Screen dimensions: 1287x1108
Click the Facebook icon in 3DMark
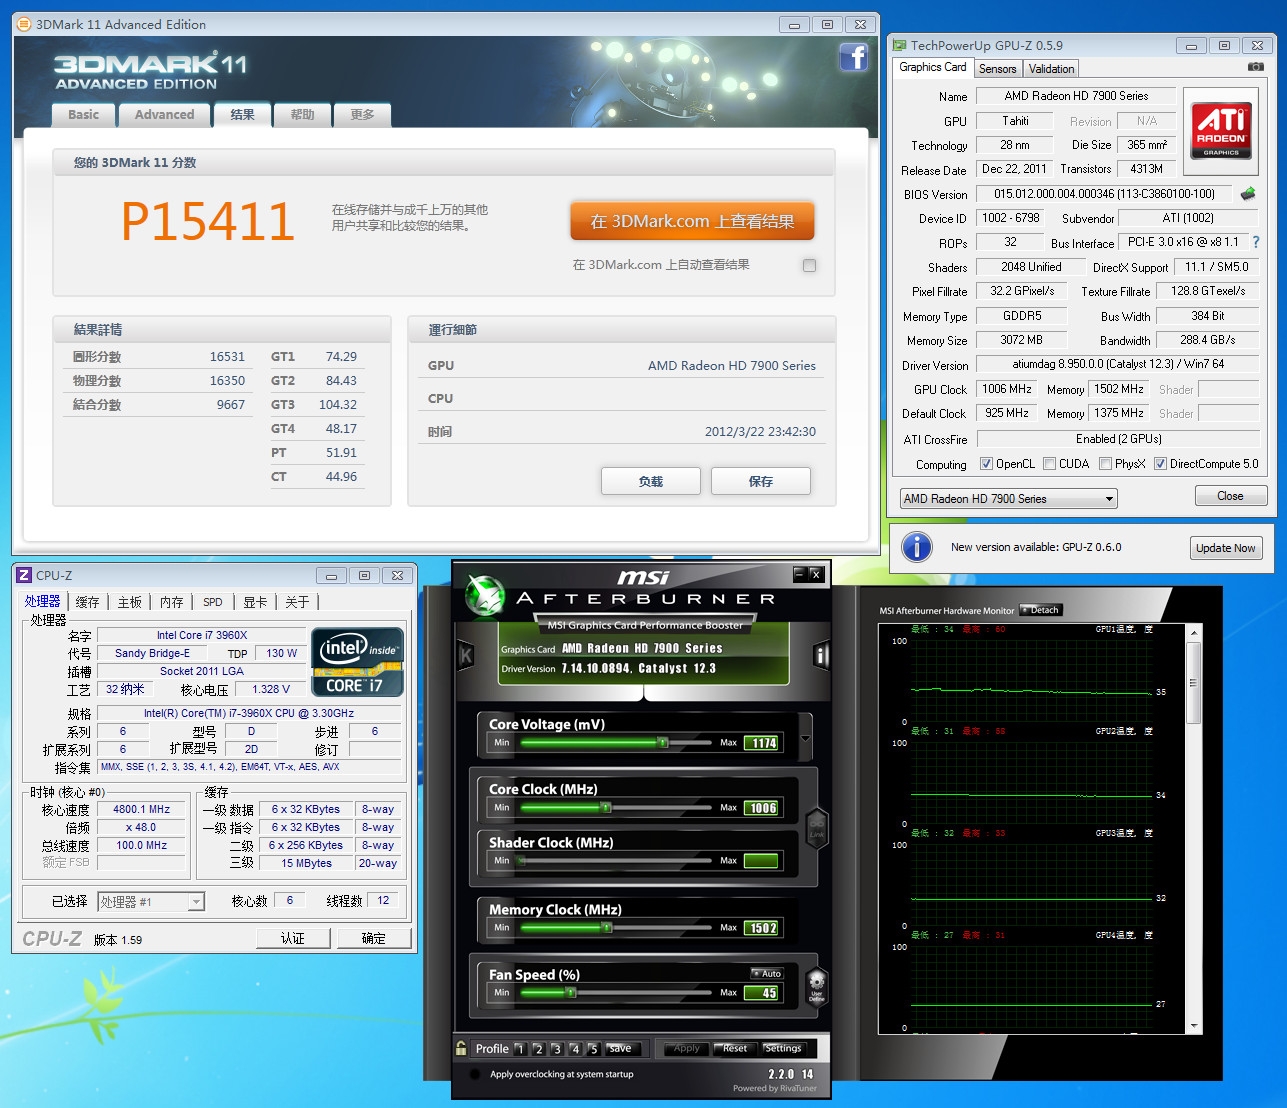pos(853,58)
